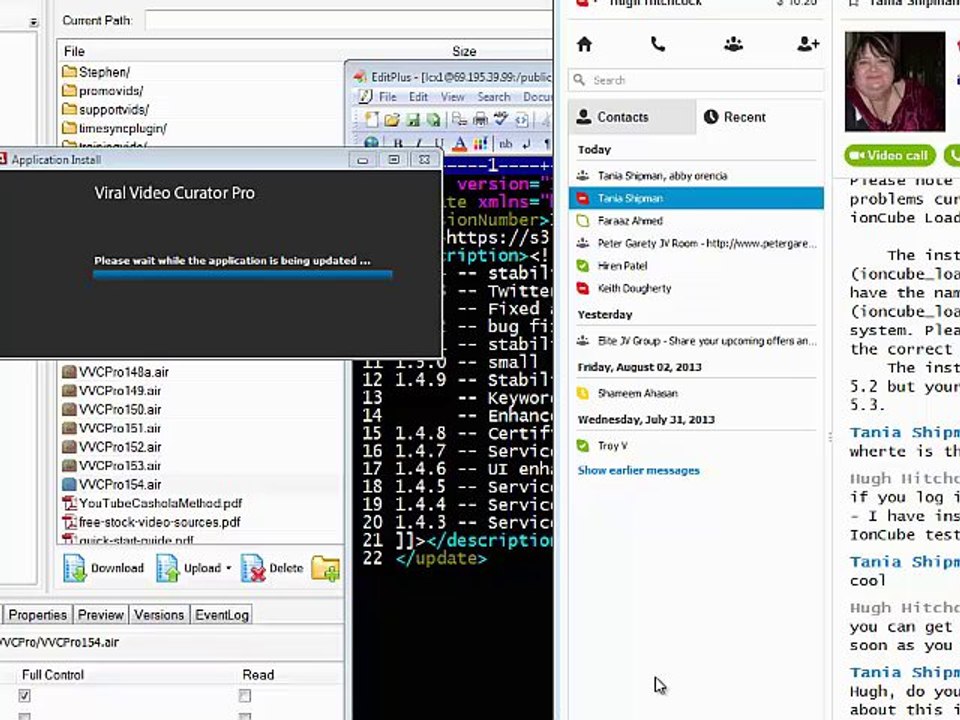Switch to the Recent tab in Skype
This screenshot has width=960, height=720.
tap(735, 117)
